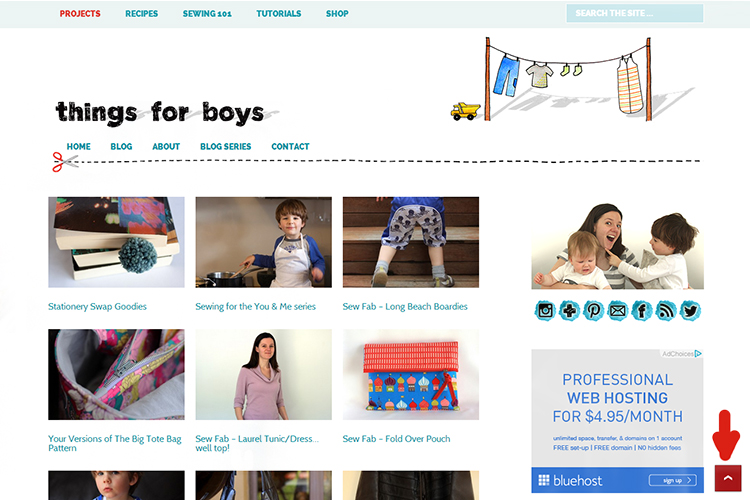Open the Twitter bird icon
Screen dimensions: 750x500
coord(690,311)
